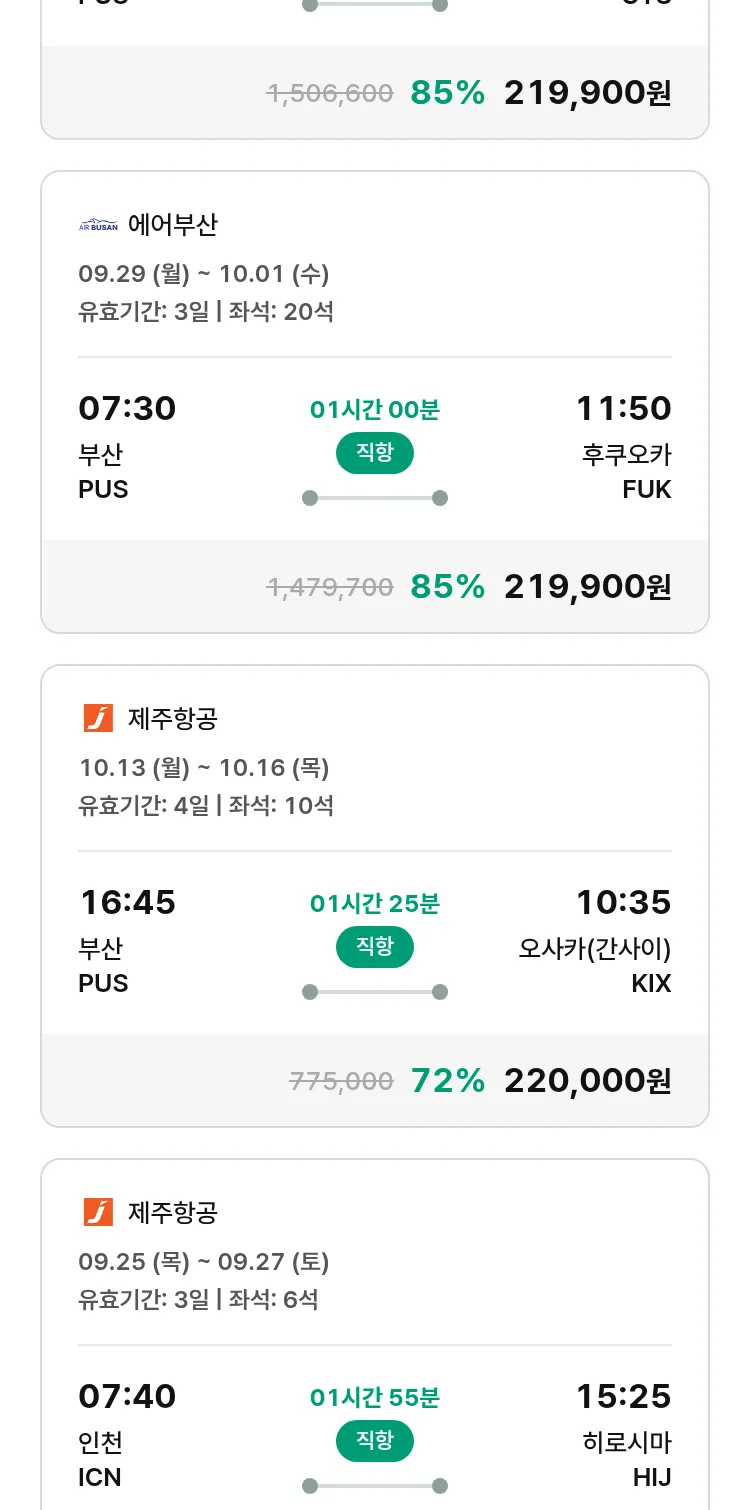Screen dimensions: 750x1510
Task: Click the 07:30 departure time from Busan
Action: pyautogui.click(x=127, y=409)
